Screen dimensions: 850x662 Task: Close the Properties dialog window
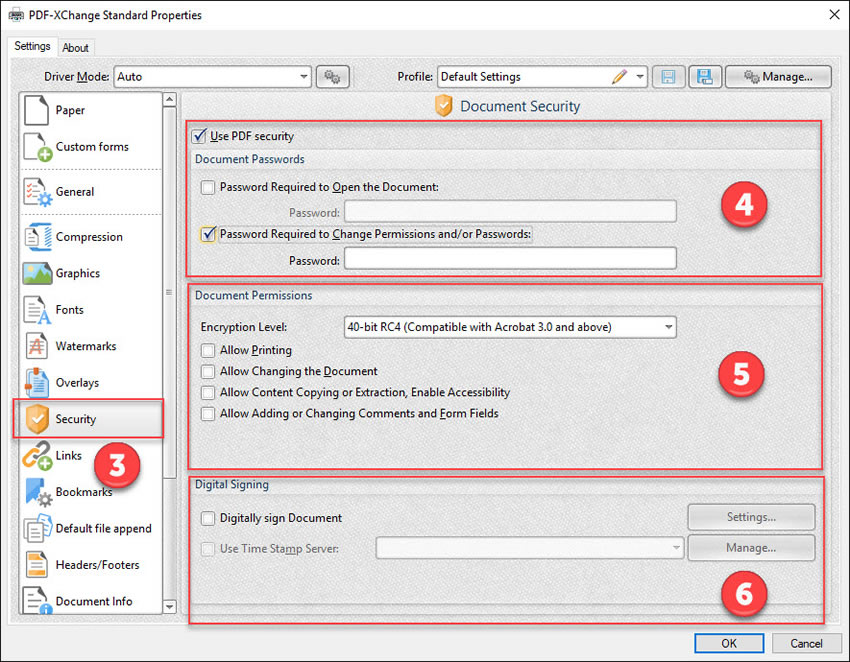834,15
